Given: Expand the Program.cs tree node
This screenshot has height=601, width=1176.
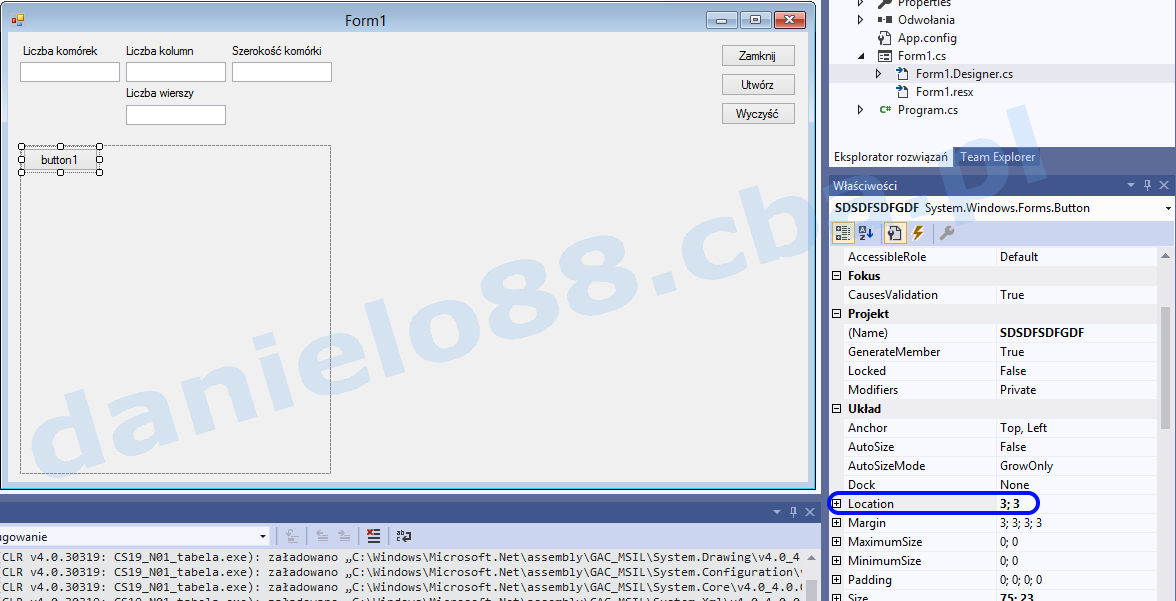Looking at the screenshot, I should 861,110.
